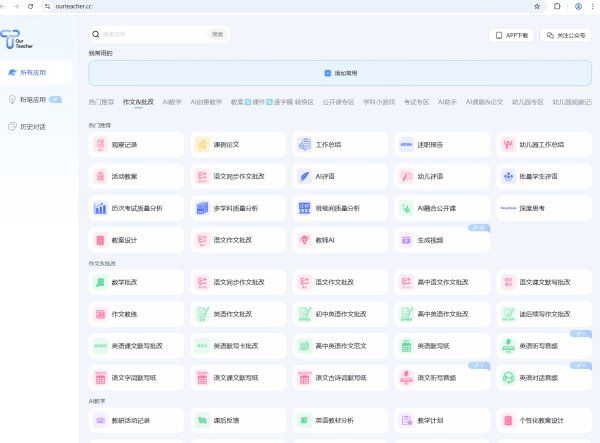Open the 幼儿评语 app icon

coord(406,176)
